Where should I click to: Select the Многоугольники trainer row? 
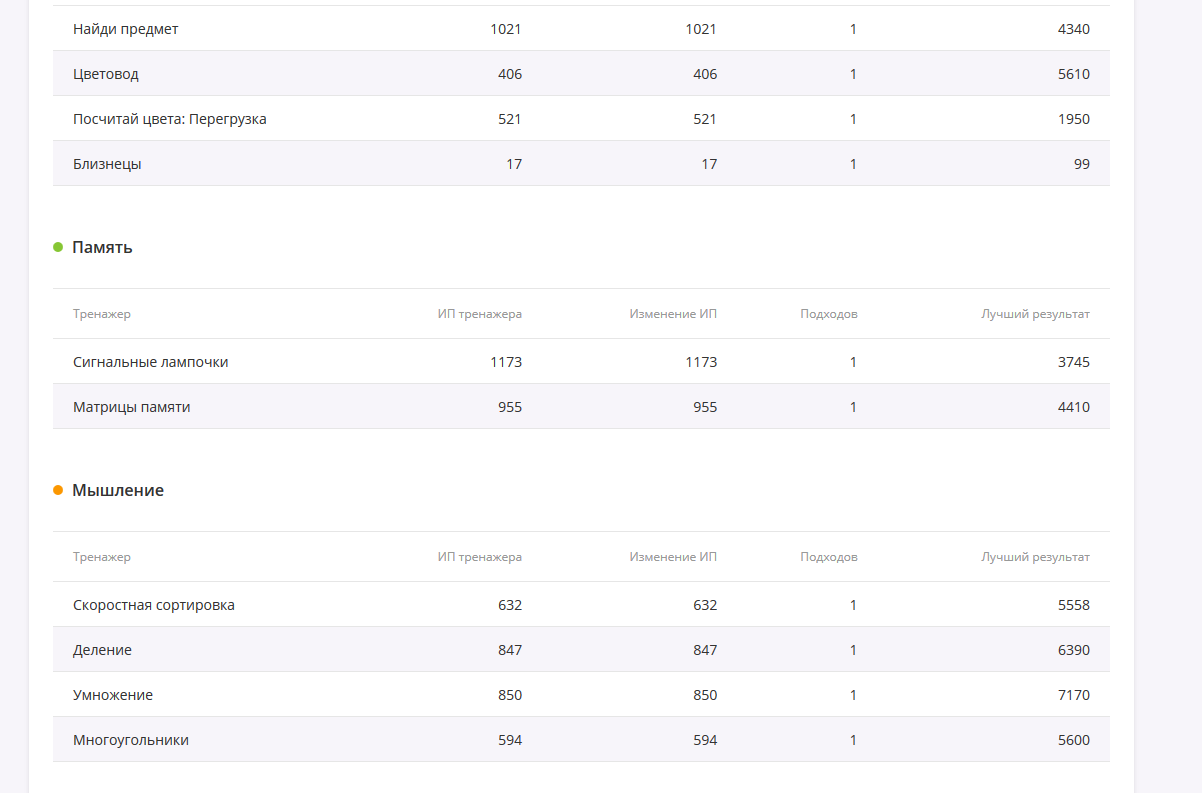click(130, 740)
